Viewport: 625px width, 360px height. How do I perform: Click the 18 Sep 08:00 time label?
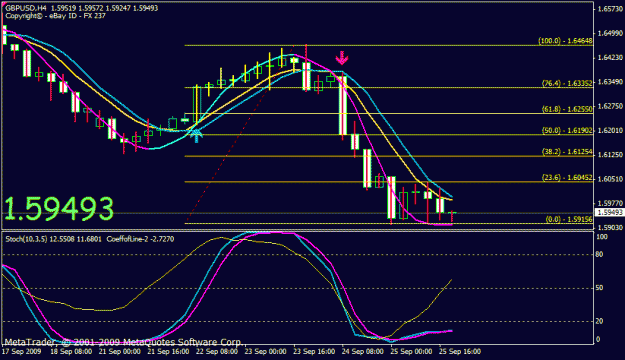click(71, 351)
